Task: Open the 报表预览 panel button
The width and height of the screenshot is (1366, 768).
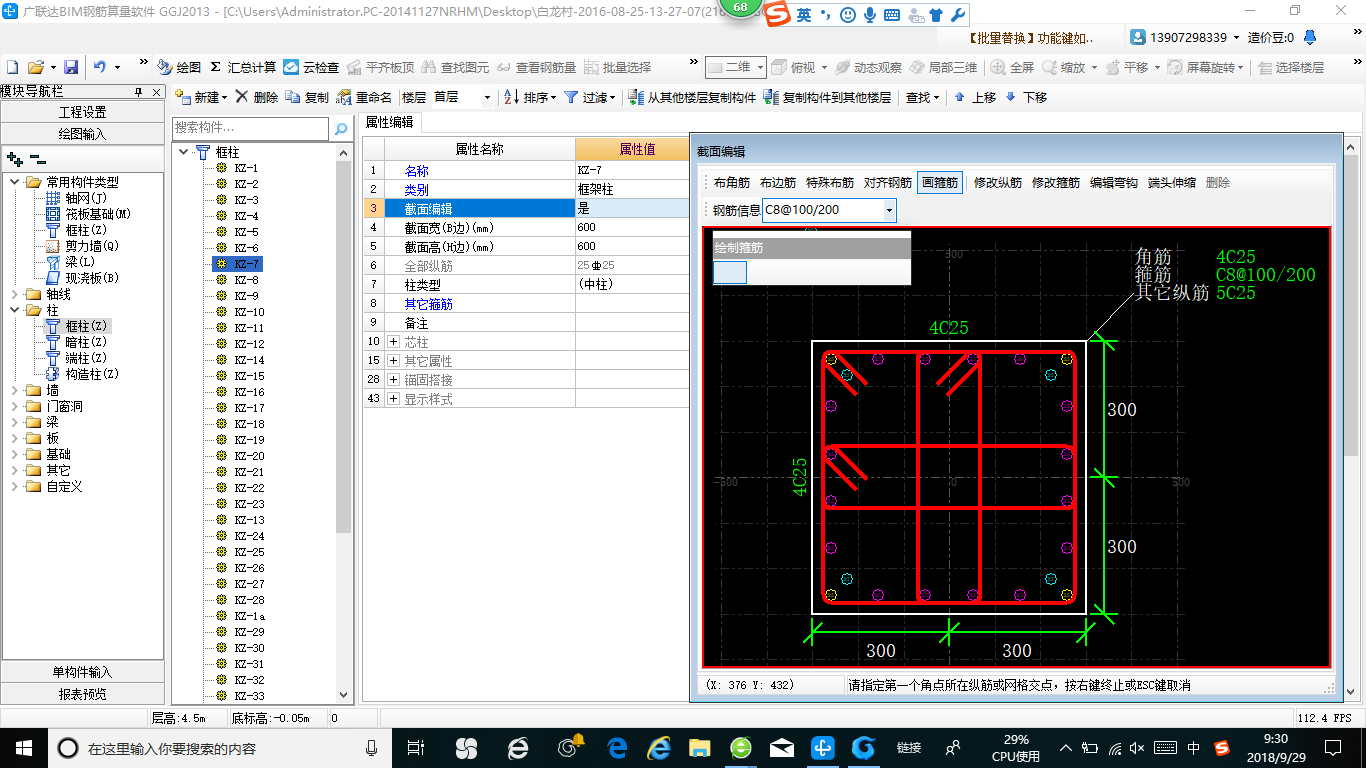Action: [x=82, y=693]
